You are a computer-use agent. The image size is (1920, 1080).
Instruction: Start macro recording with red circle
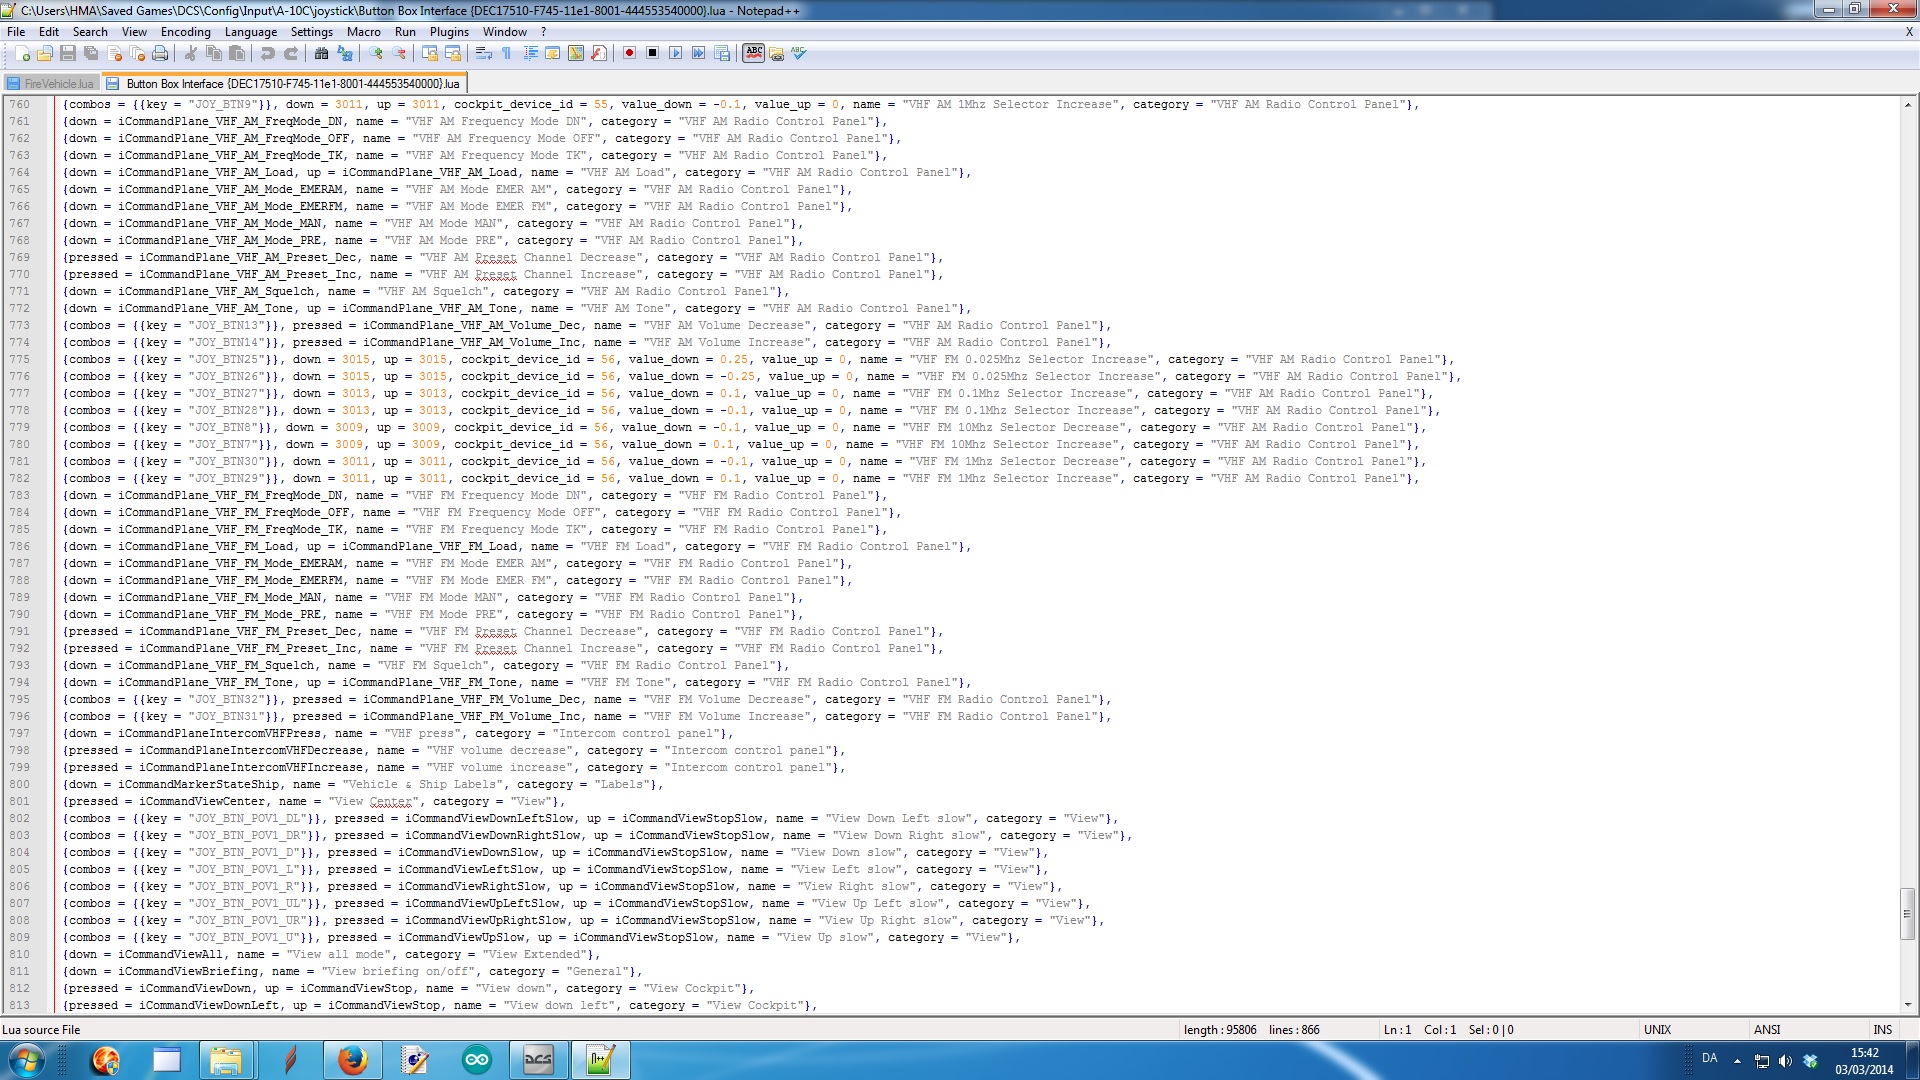tap(629, 53)
